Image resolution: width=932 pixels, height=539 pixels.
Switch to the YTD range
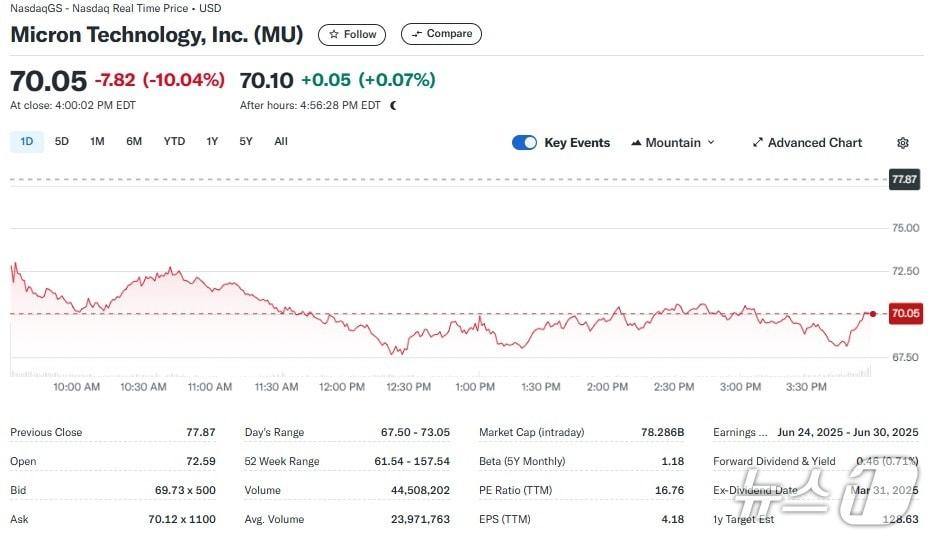(x=174, y=142)
